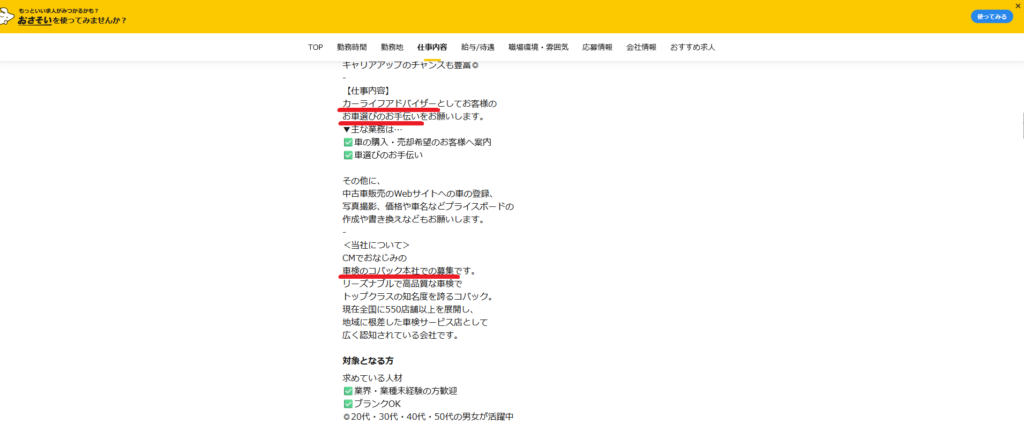
Task: Click green check icon beside ブランクOK
Action: click(347, 403)
